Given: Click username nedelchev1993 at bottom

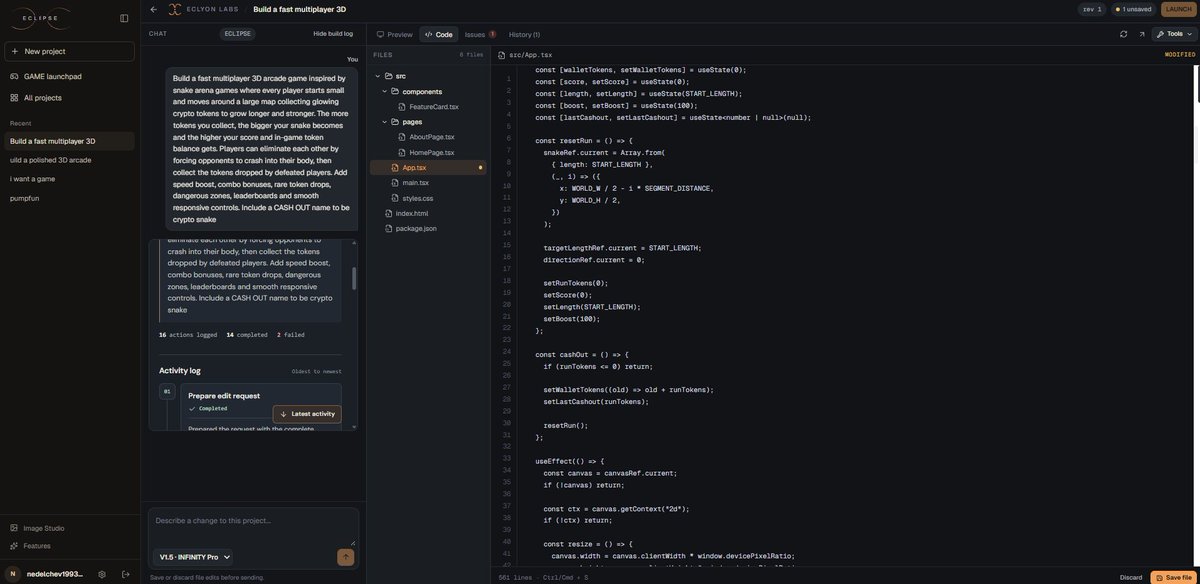Looking at the screenshot, I should click(55, 574).
